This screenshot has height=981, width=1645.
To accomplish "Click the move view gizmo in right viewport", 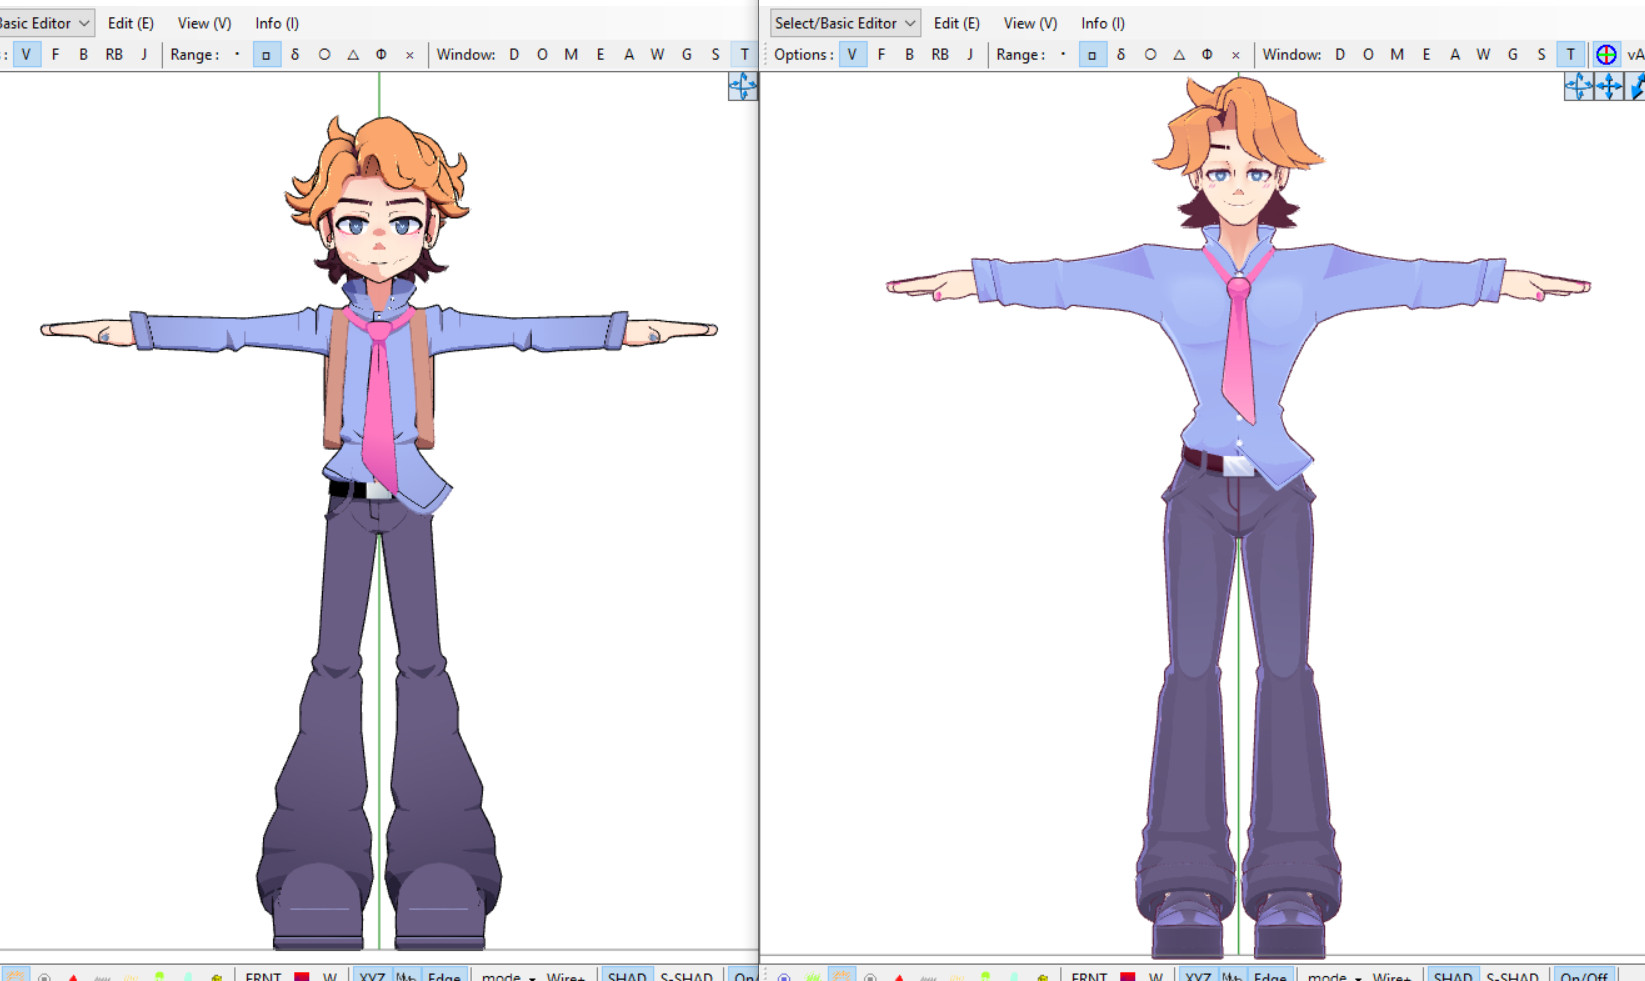I will point(1609,87).
